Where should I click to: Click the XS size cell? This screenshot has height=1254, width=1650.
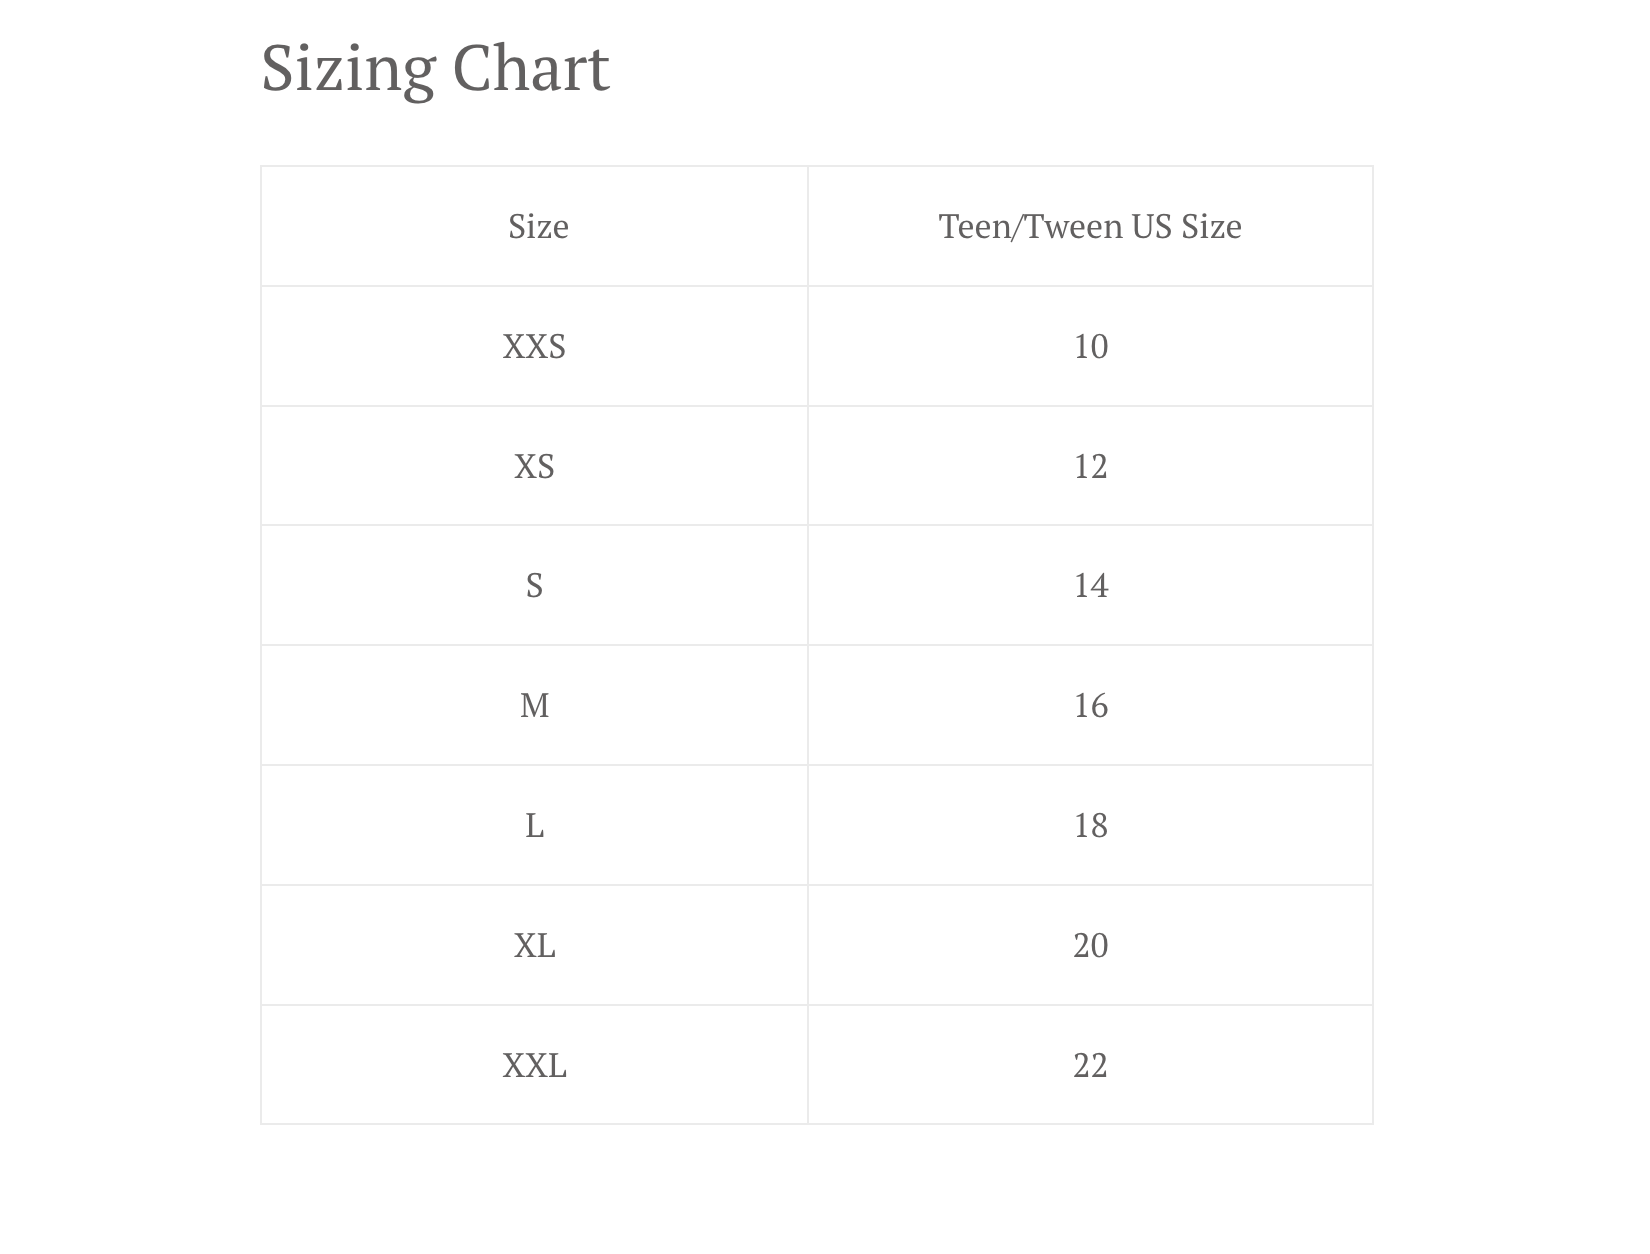pos(534,466)
